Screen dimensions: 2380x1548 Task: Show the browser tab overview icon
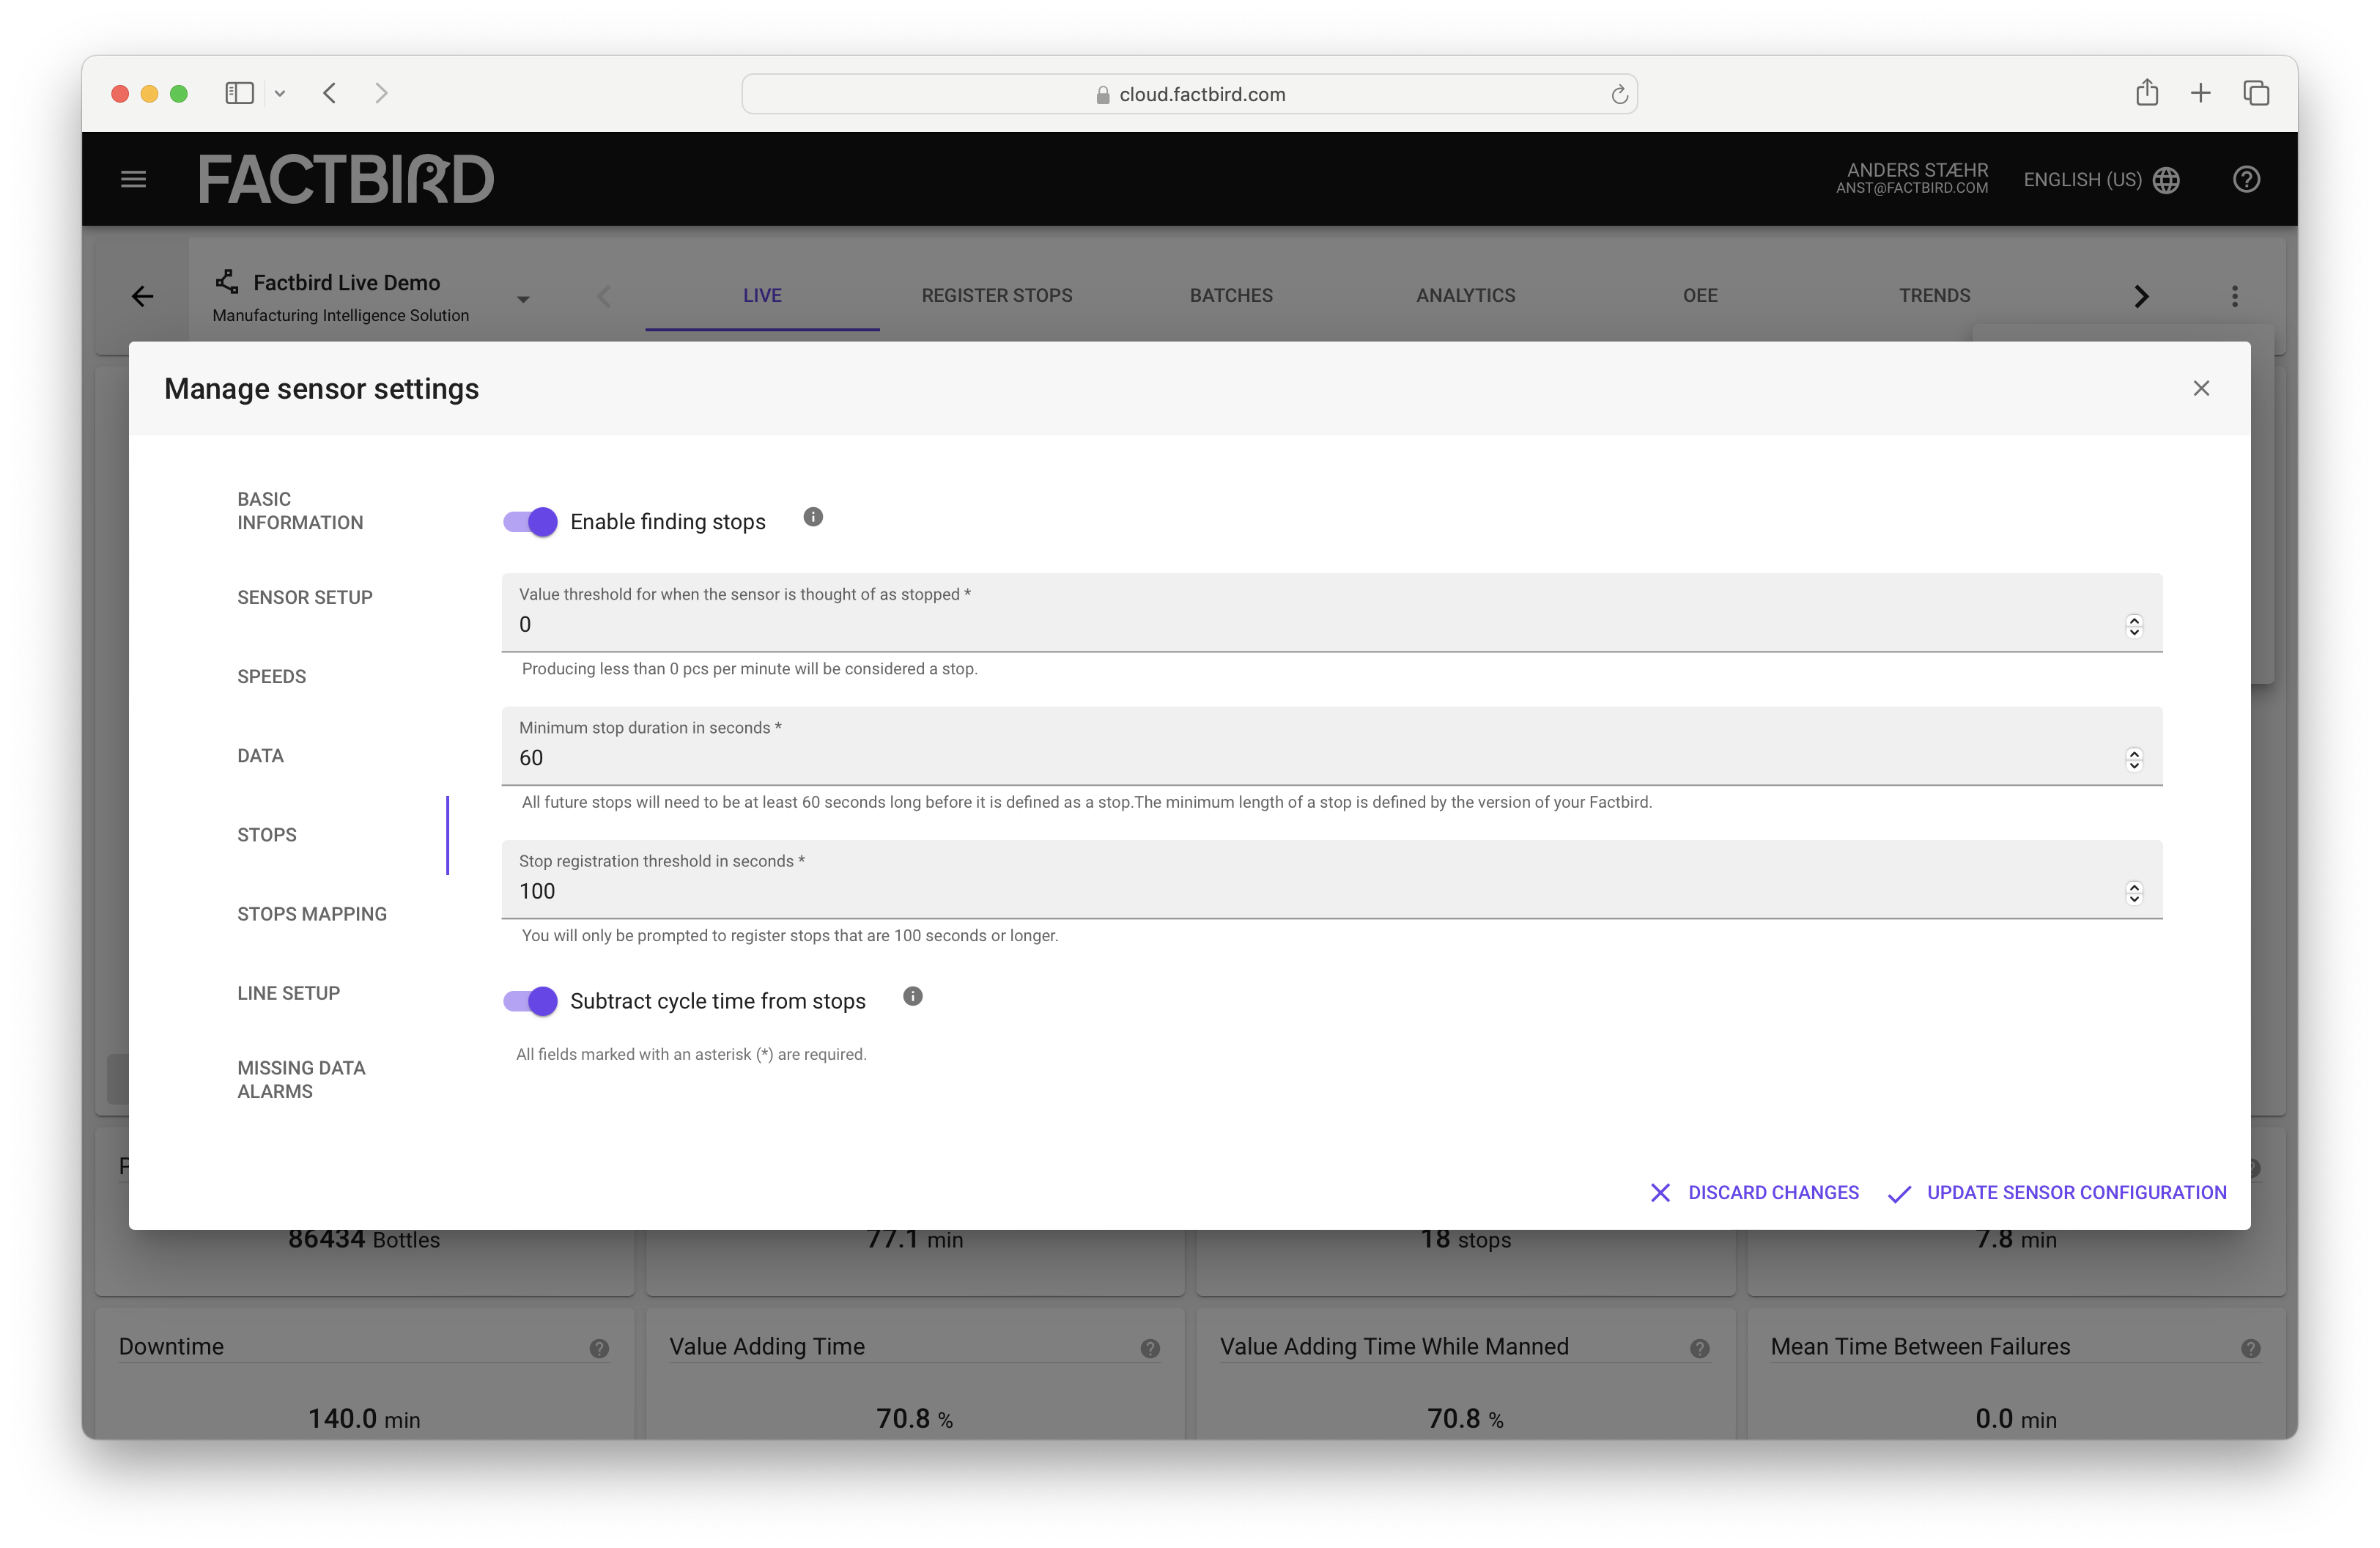coord(2256,94)
